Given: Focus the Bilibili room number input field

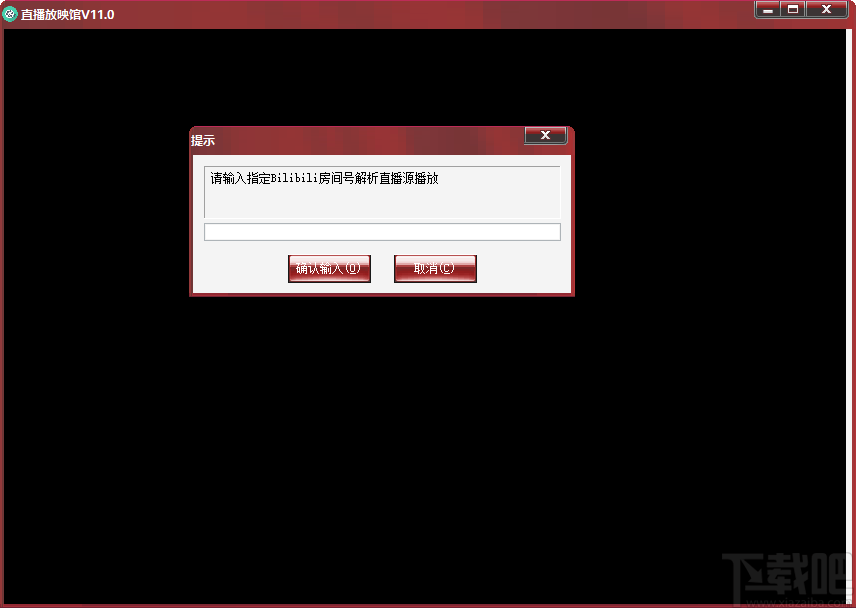Looking at the screenshot, I should 382,232.
